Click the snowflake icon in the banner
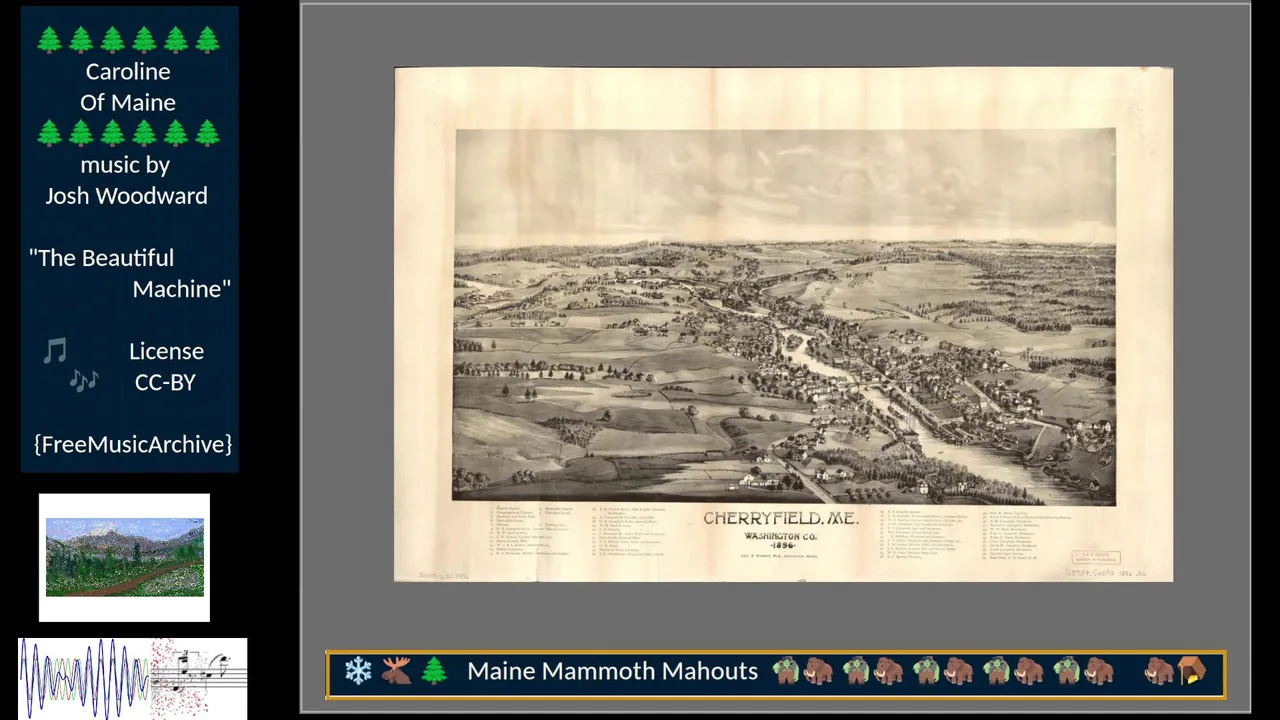Viewport: 1280px width, 720px height. click(358, 671)
